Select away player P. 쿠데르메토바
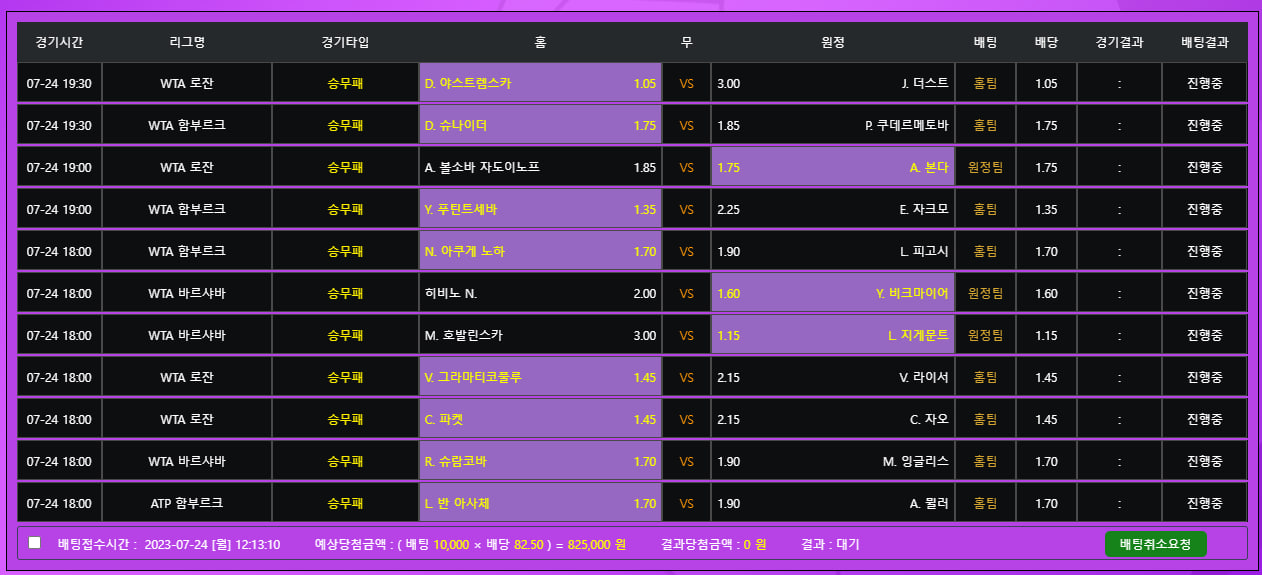 [833, 126]
